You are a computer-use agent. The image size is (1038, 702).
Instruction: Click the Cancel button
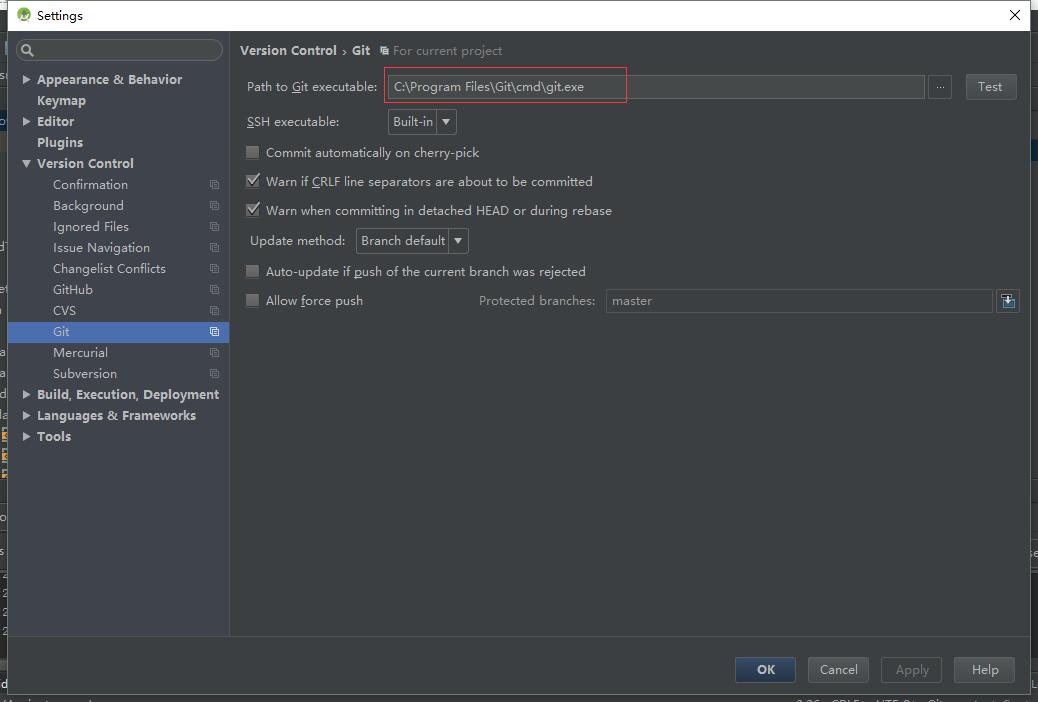point(838,670)
